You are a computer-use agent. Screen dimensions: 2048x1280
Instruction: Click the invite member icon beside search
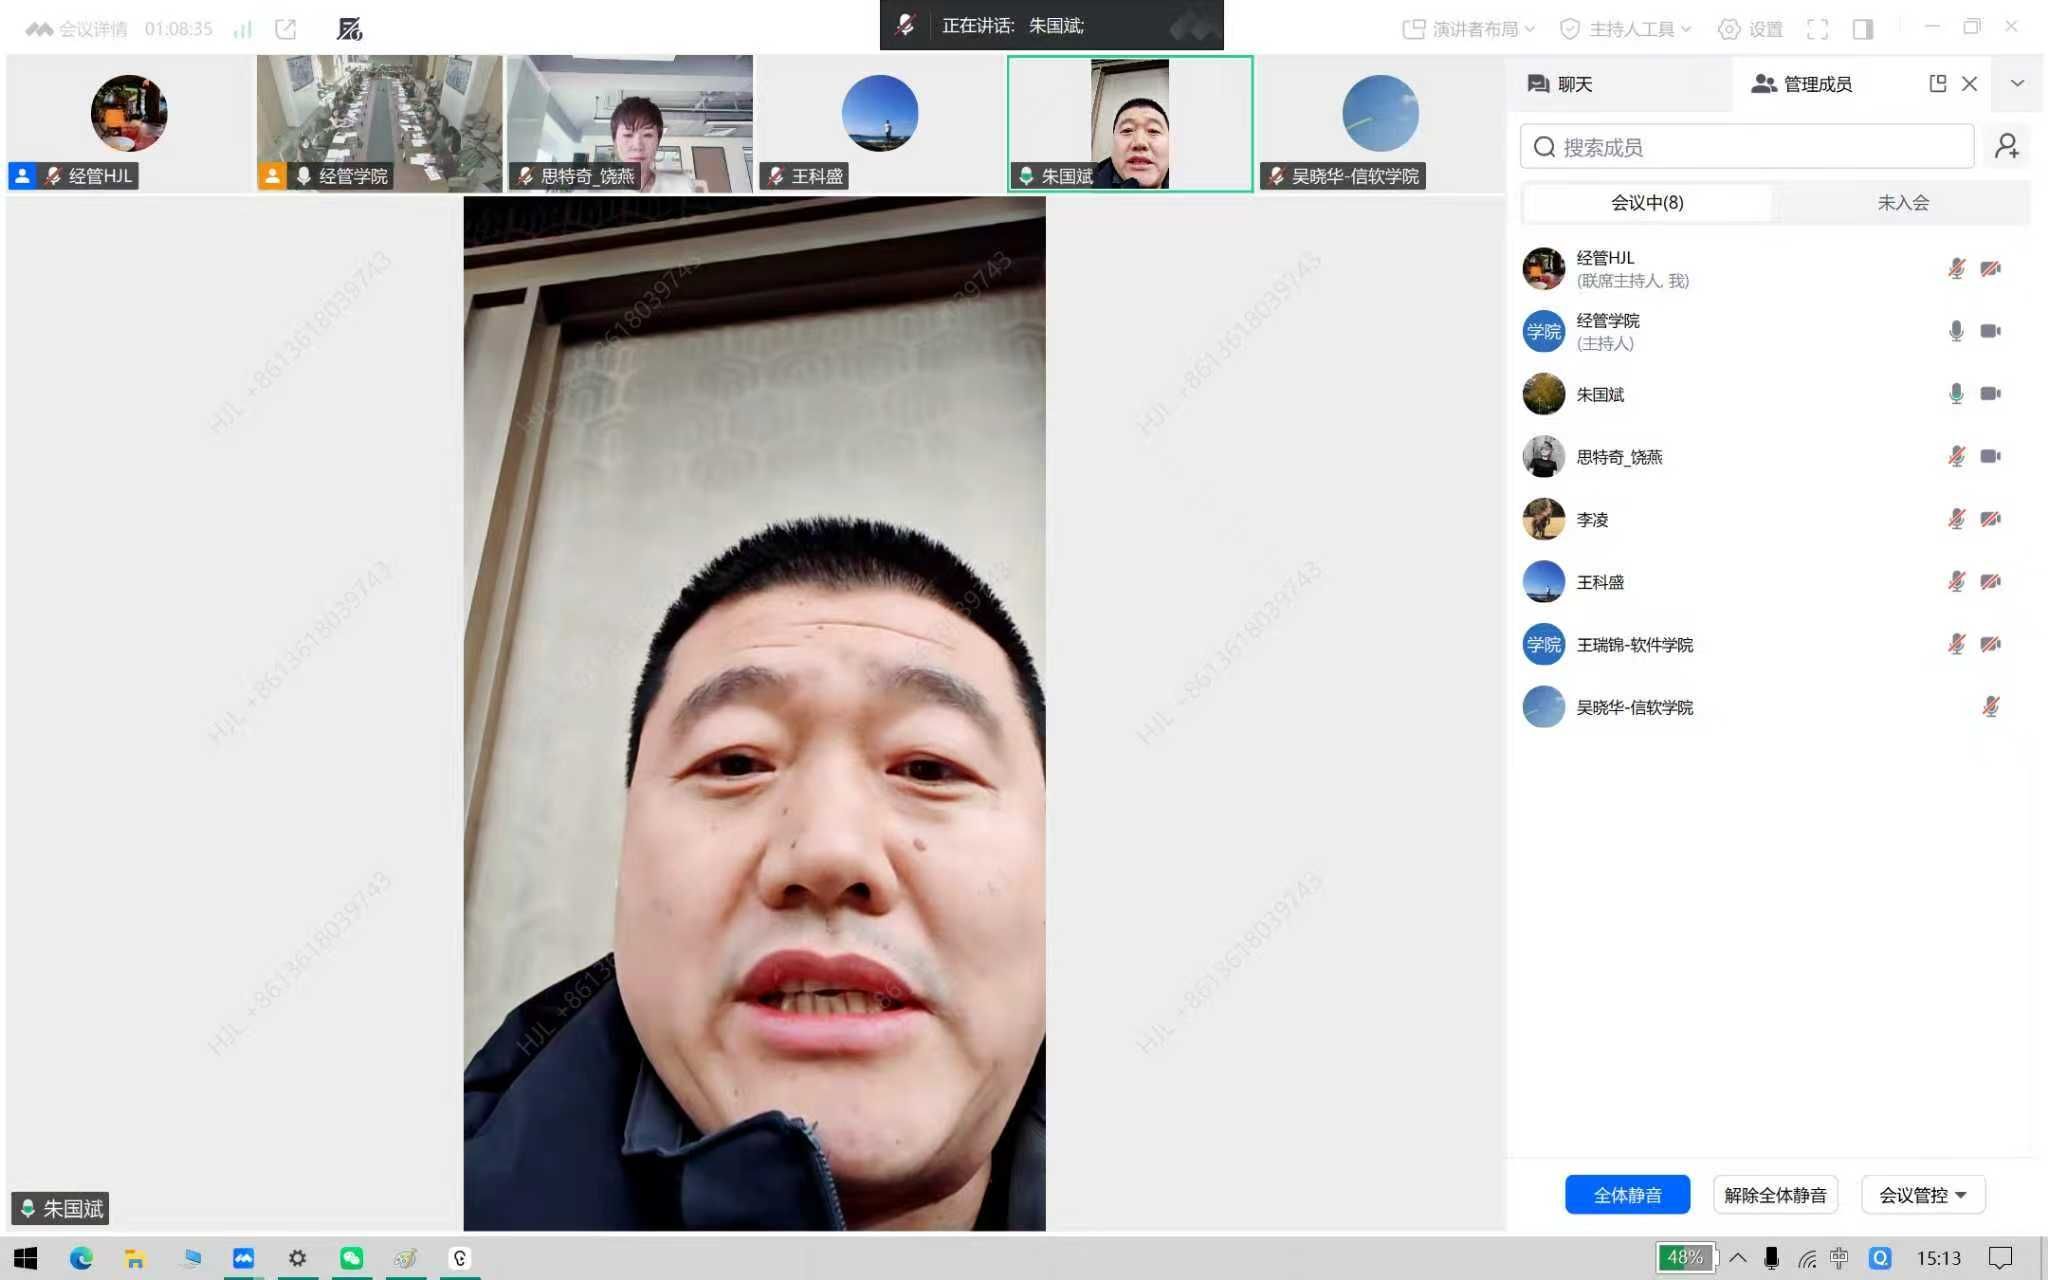(x=2006, y=147)
